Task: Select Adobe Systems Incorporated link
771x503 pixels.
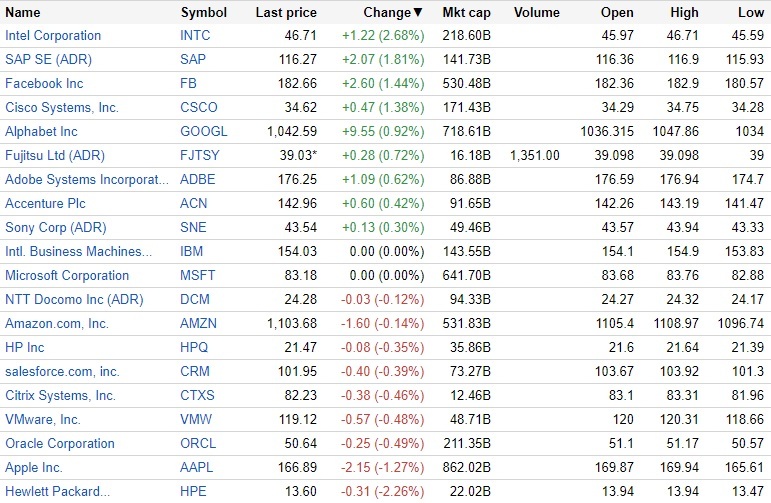Action: pyautogui.click(x=87, y=179)
